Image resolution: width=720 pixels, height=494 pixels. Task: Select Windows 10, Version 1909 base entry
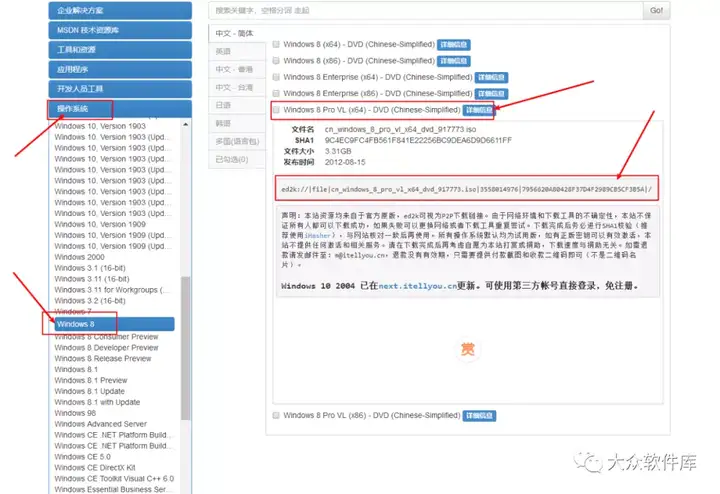(100, 224)
